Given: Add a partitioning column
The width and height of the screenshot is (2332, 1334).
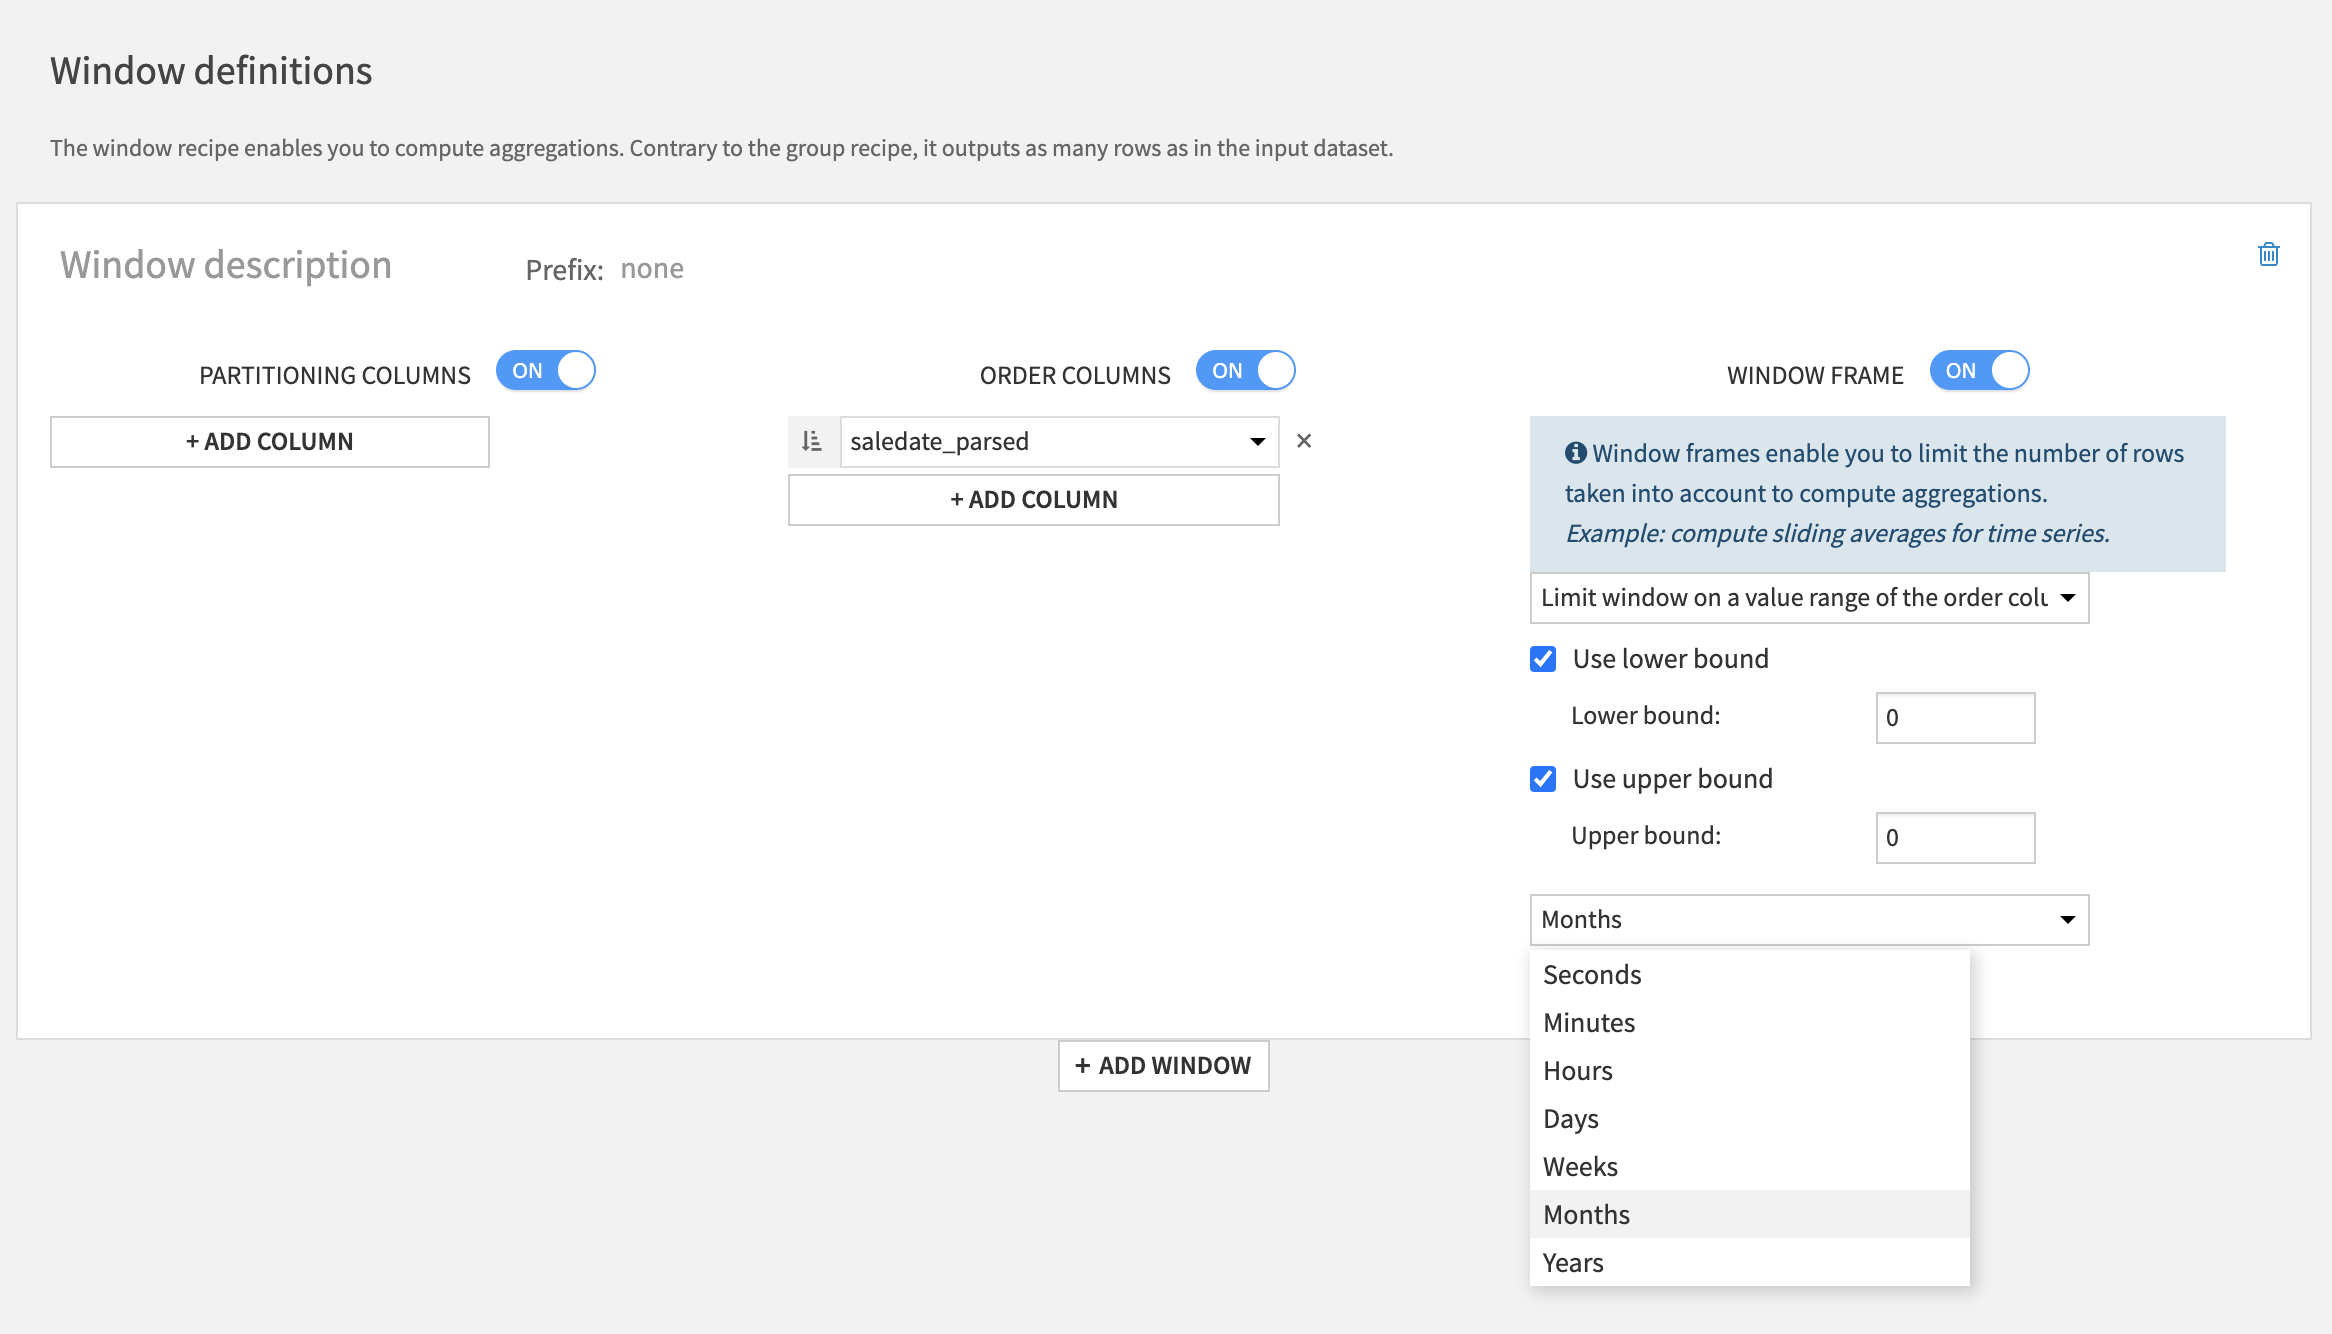Looking at the screenshot, I should pos(270,442).
